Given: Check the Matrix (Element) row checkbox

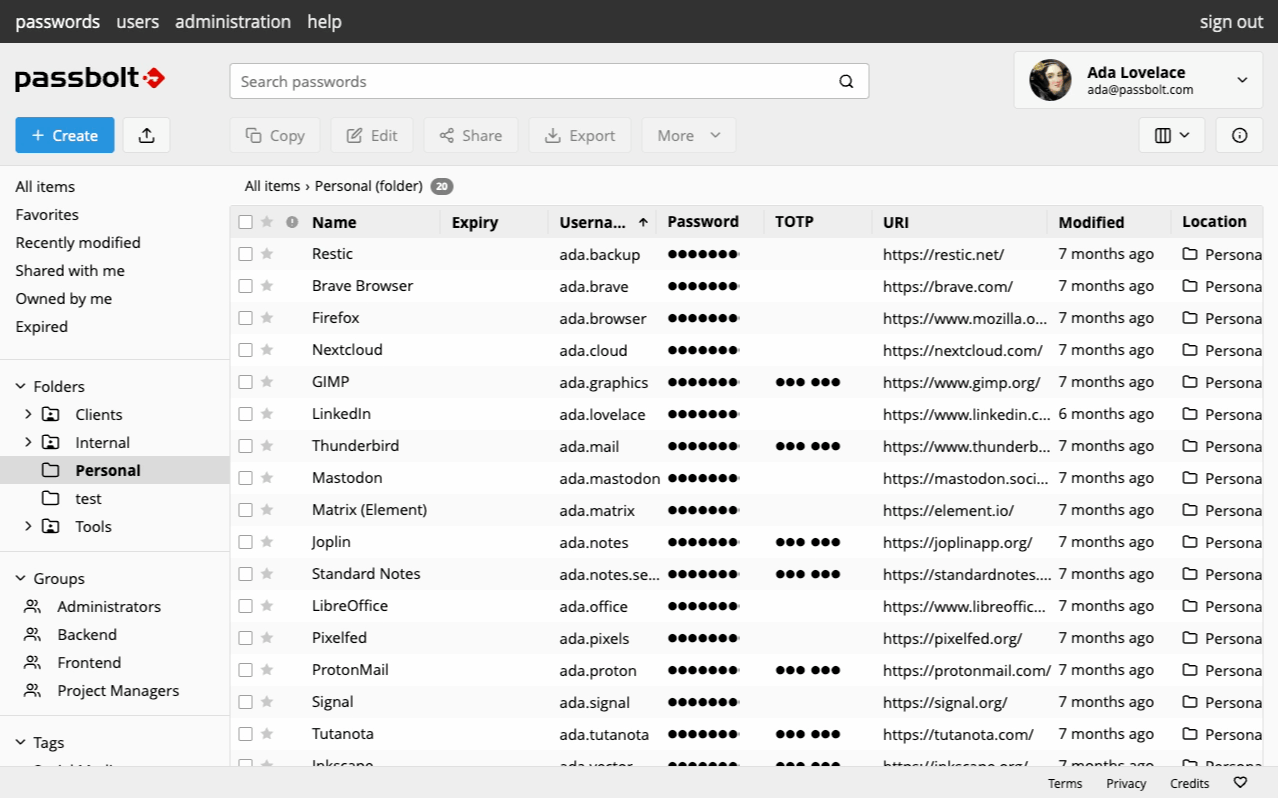Looking at the screenshot, I should pyautogui.click(x=246, y=510).
